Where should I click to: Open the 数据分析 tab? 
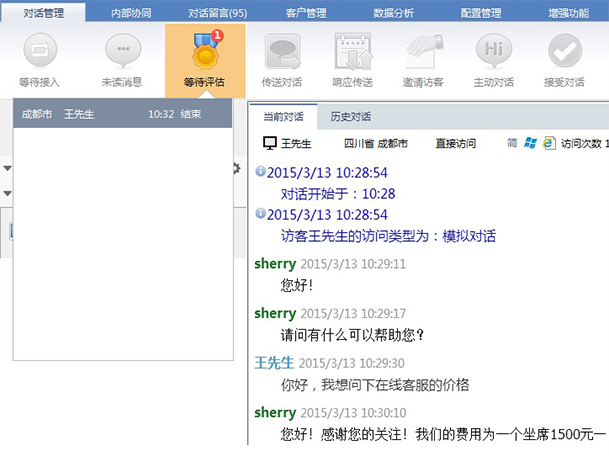pyautogui.click(x=394, y=12)
